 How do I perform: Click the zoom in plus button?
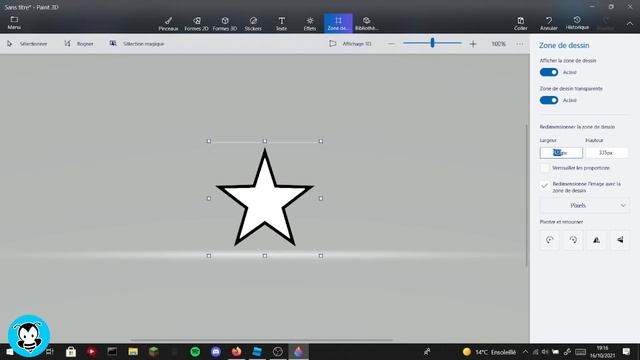click(473, 44)
